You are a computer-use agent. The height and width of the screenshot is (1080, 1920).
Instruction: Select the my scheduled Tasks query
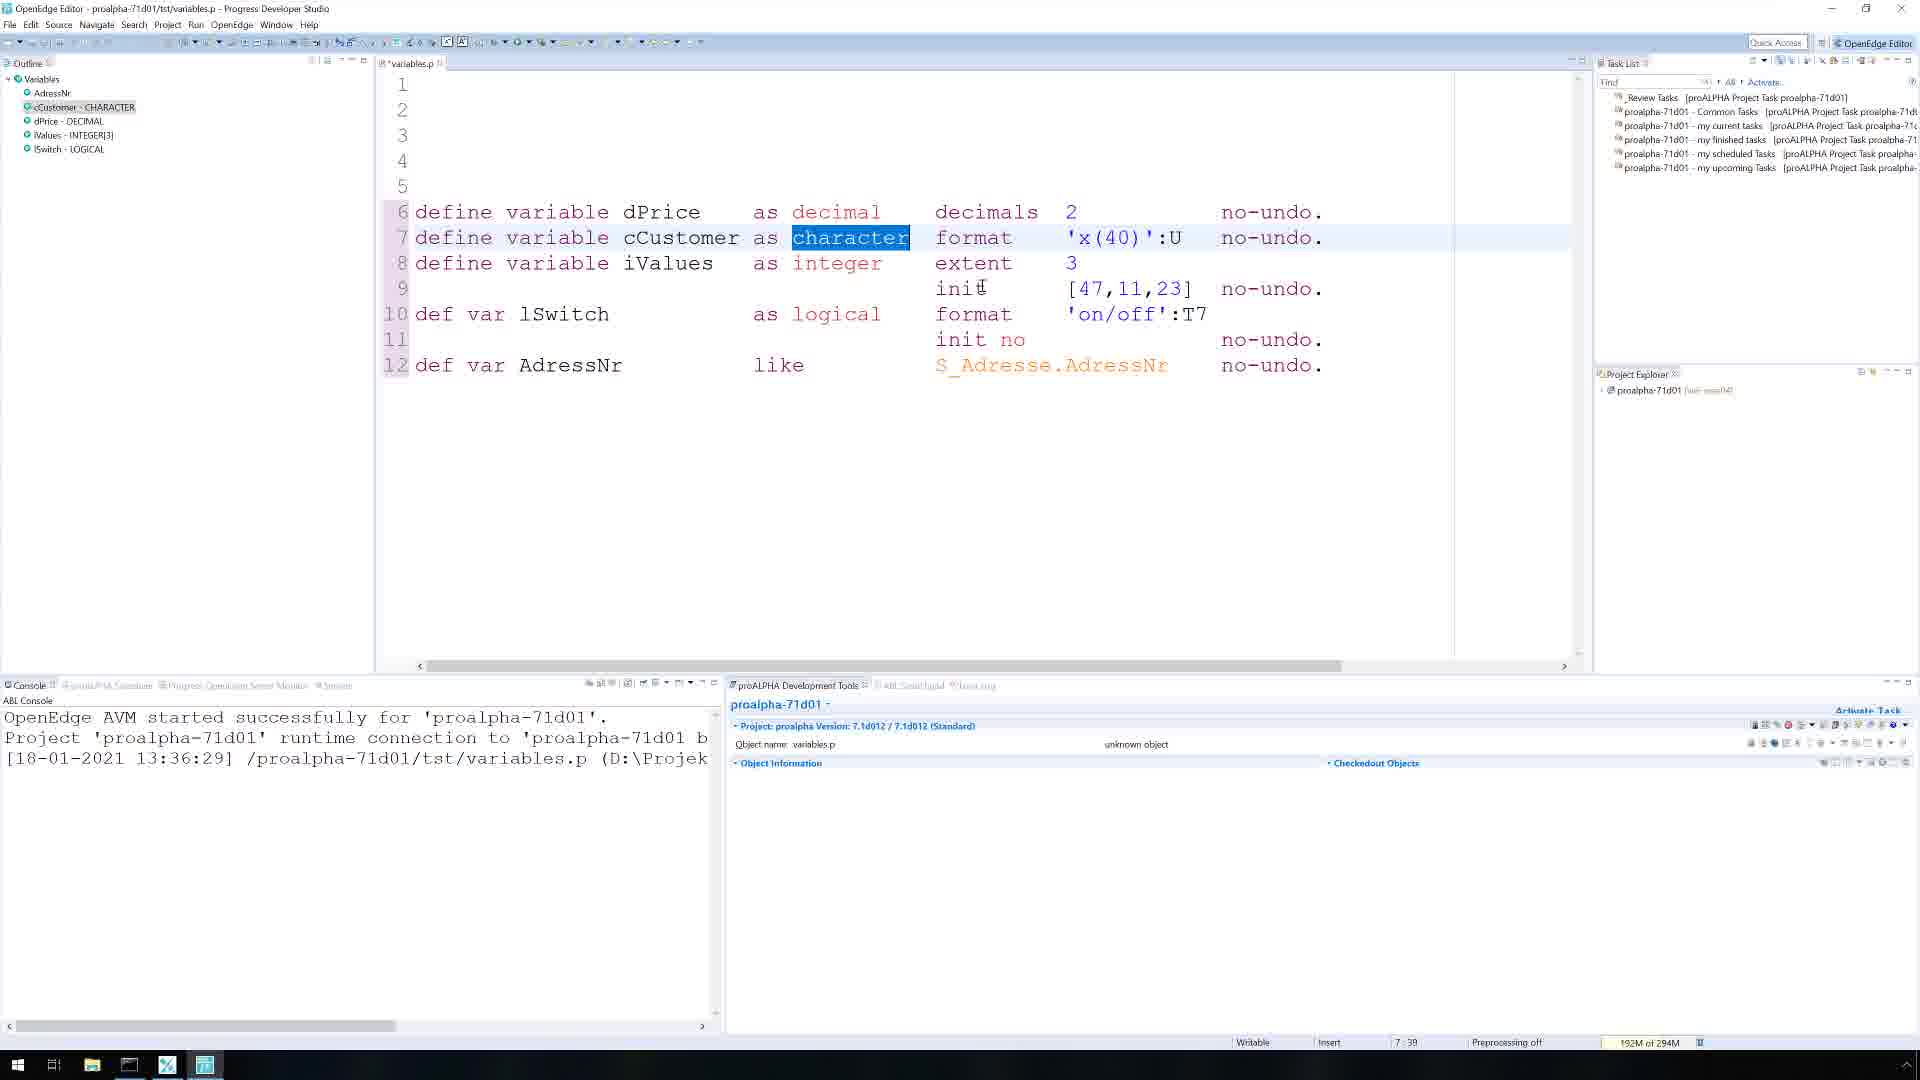coord(1766,154)
